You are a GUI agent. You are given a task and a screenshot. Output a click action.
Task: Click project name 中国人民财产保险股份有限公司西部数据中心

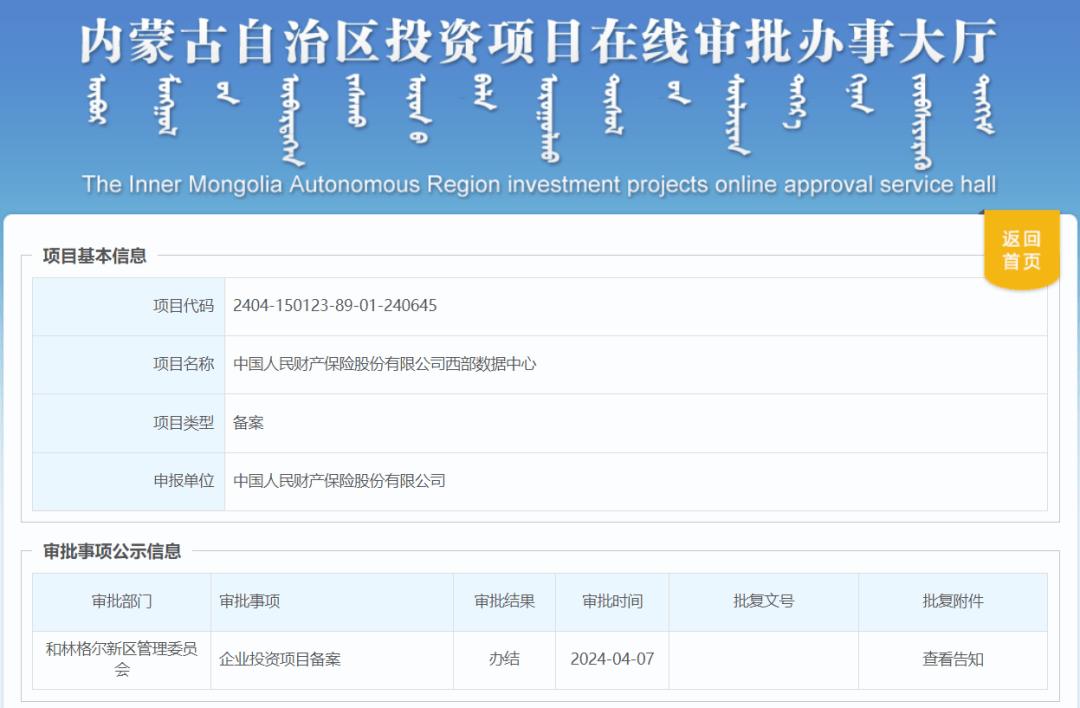click(384, 364)
